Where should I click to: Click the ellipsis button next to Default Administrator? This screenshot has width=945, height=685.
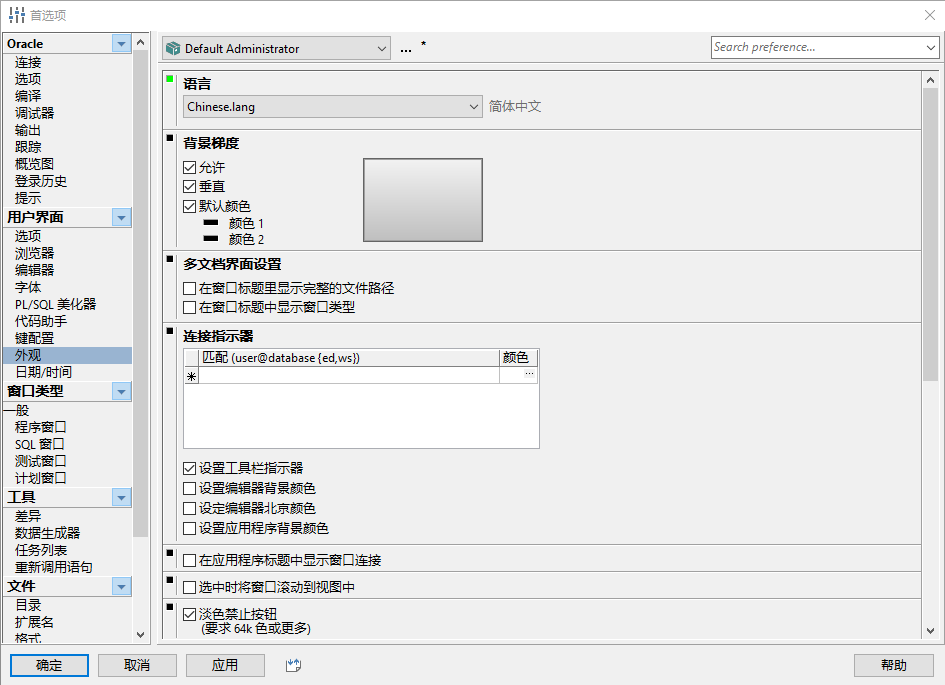(x=405, y=48)
